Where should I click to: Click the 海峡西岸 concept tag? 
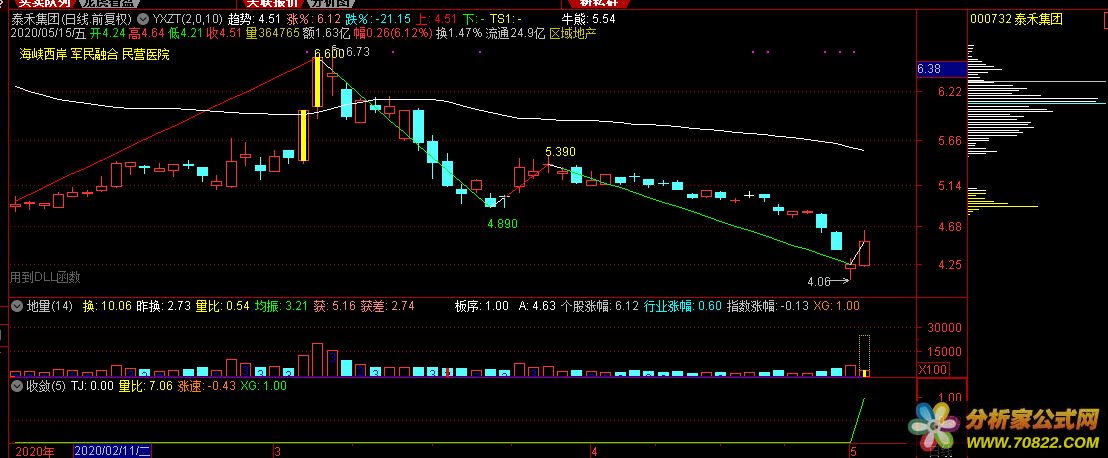pyautogui.click(x=42, y=54)
